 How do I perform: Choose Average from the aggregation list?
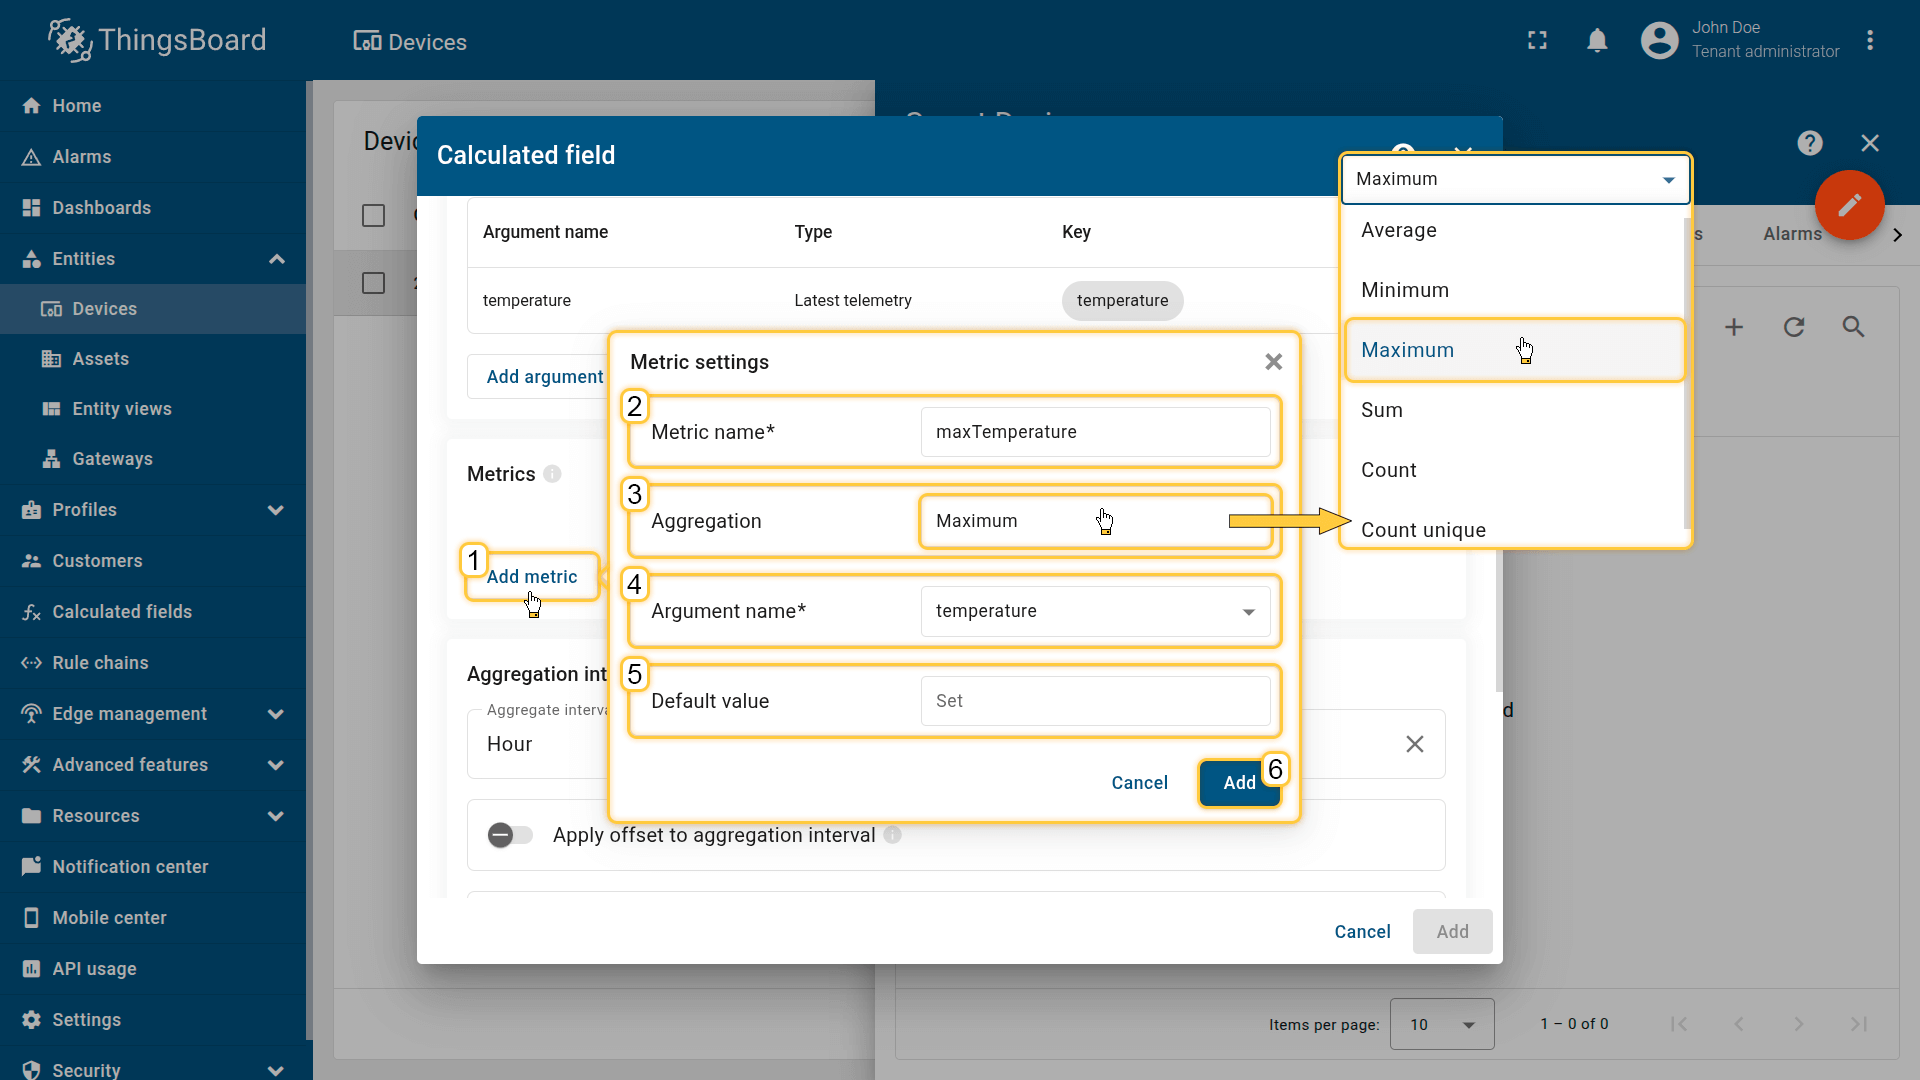click(1398, 230)
